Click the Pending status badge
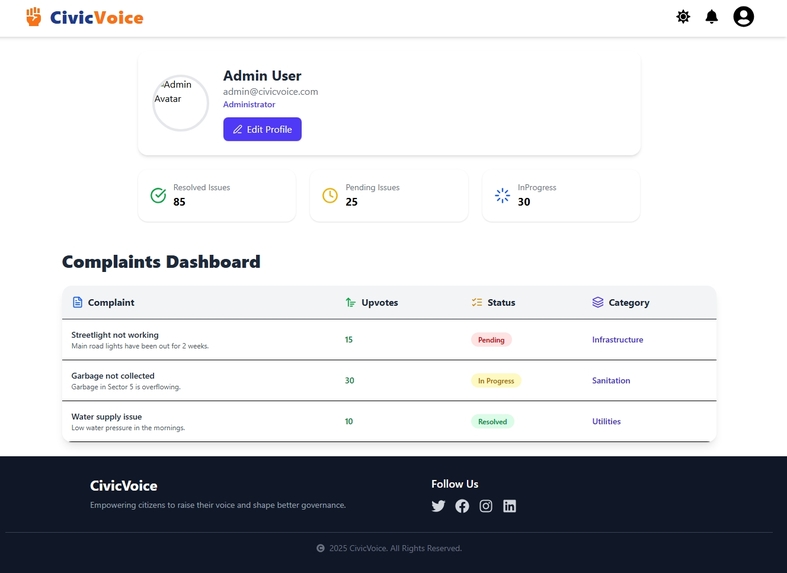This screenshot has height=573, width=787. (491, 340)
